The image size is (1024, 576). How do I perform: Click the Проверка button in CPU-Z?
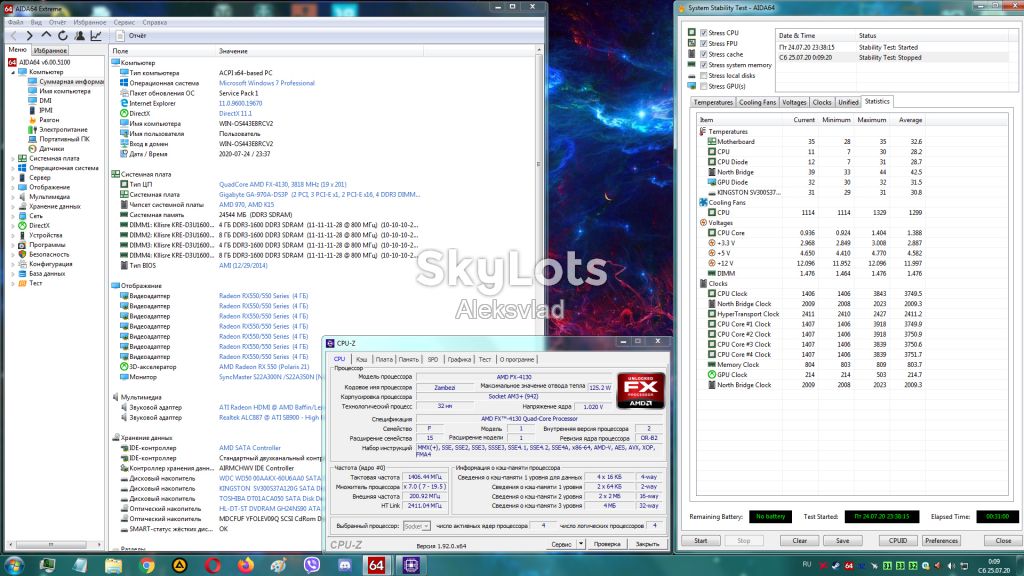[x=607, y=543]
